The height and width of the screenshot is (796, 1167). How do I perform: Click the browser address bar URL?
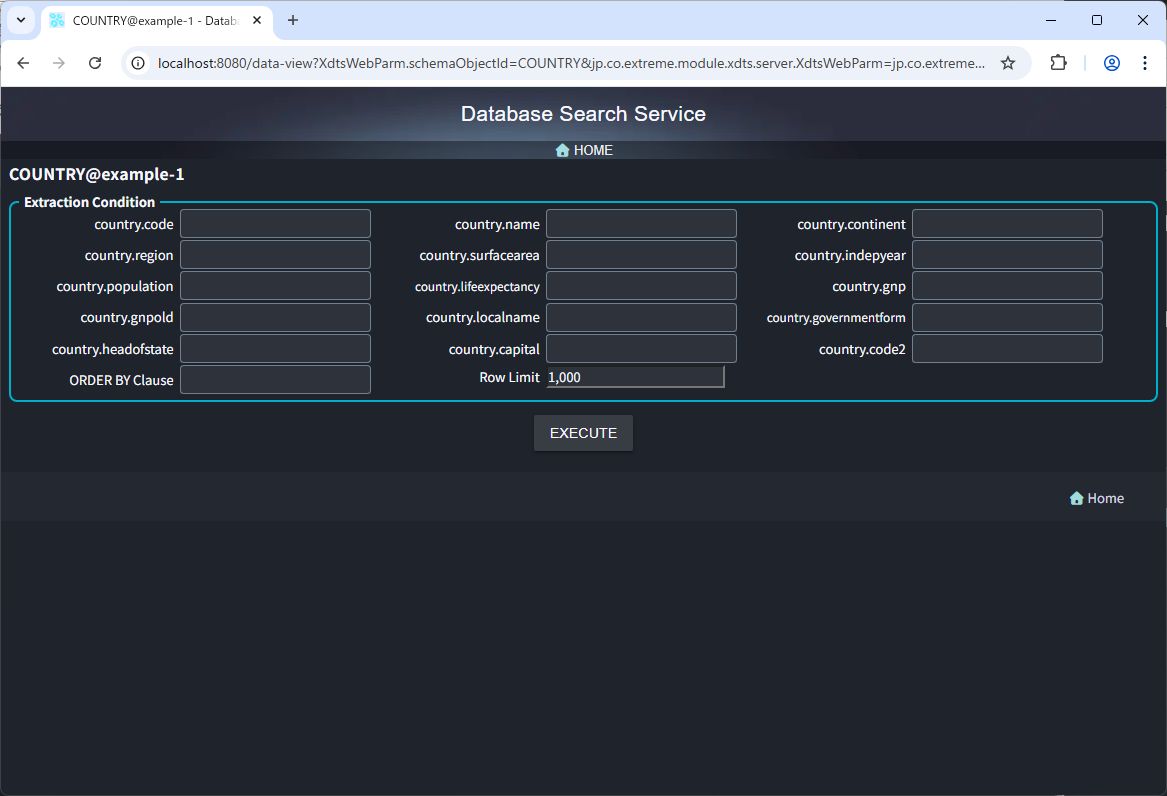(x=570, y=63)
